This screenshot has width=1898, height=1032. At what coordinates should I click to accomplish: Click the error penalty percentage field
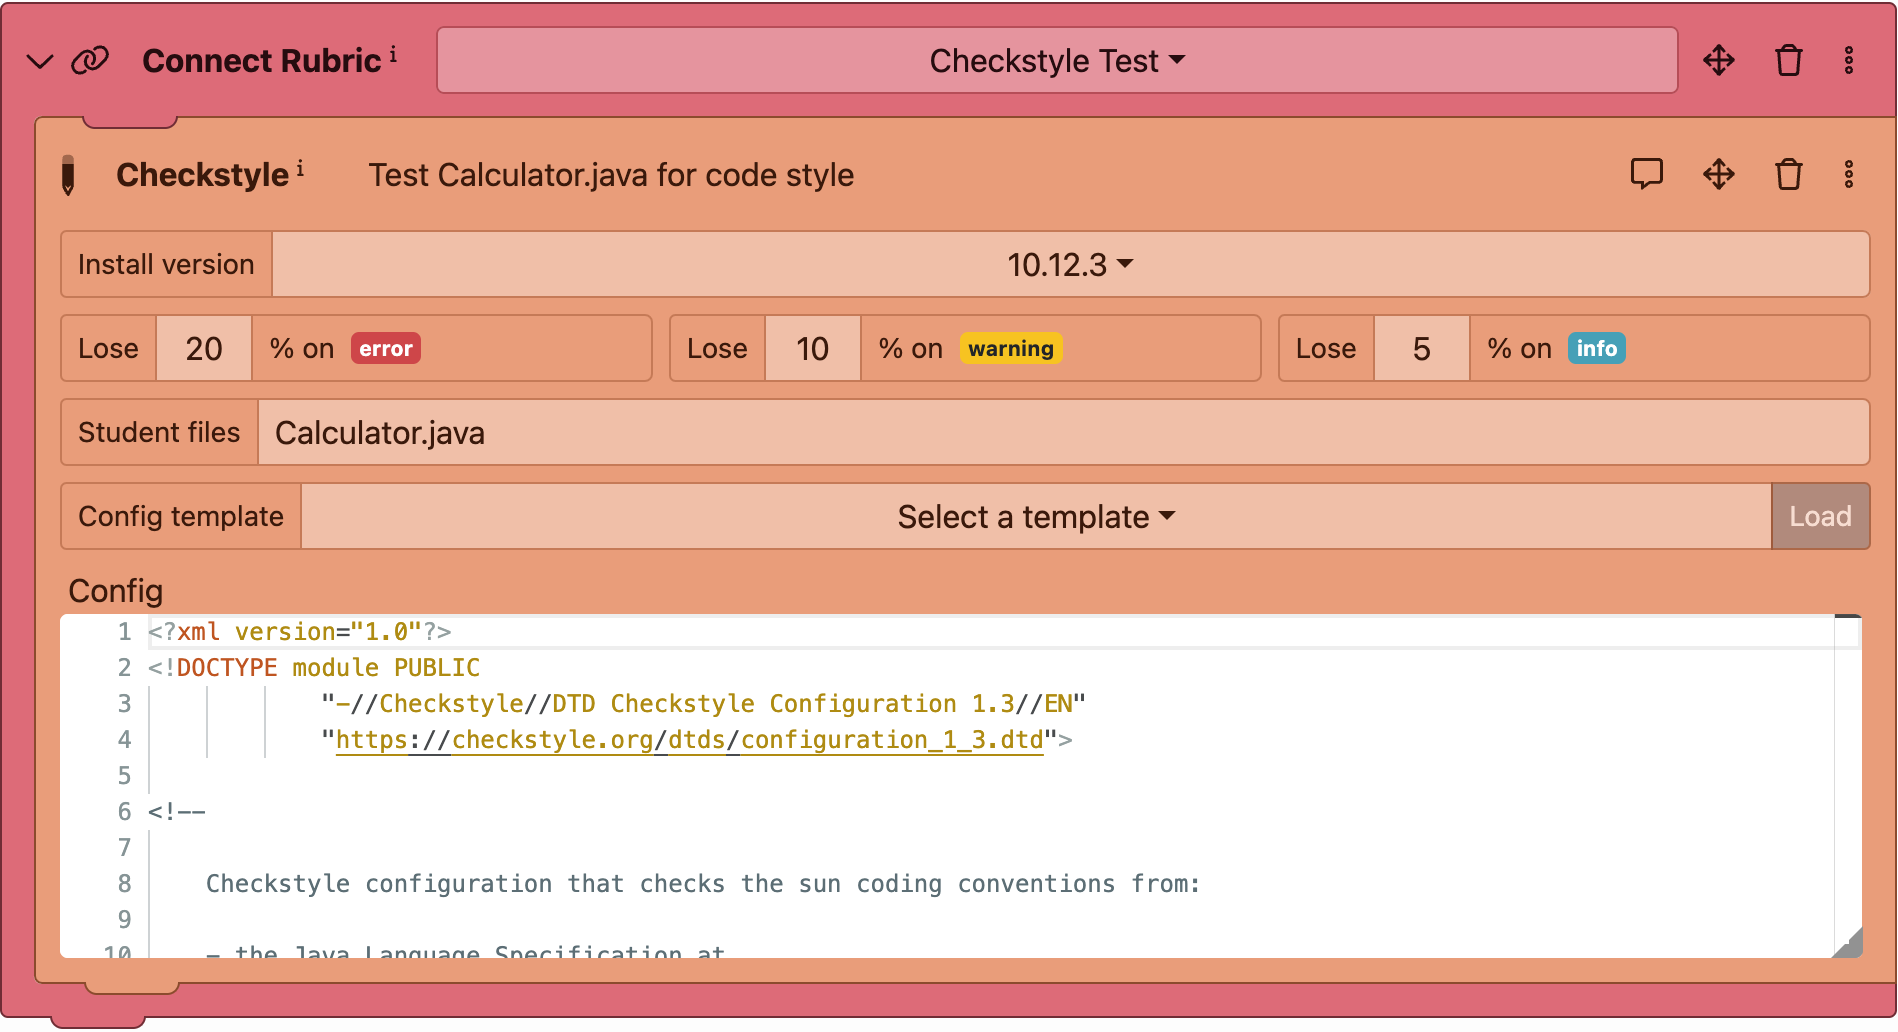(x=204, y=349)
